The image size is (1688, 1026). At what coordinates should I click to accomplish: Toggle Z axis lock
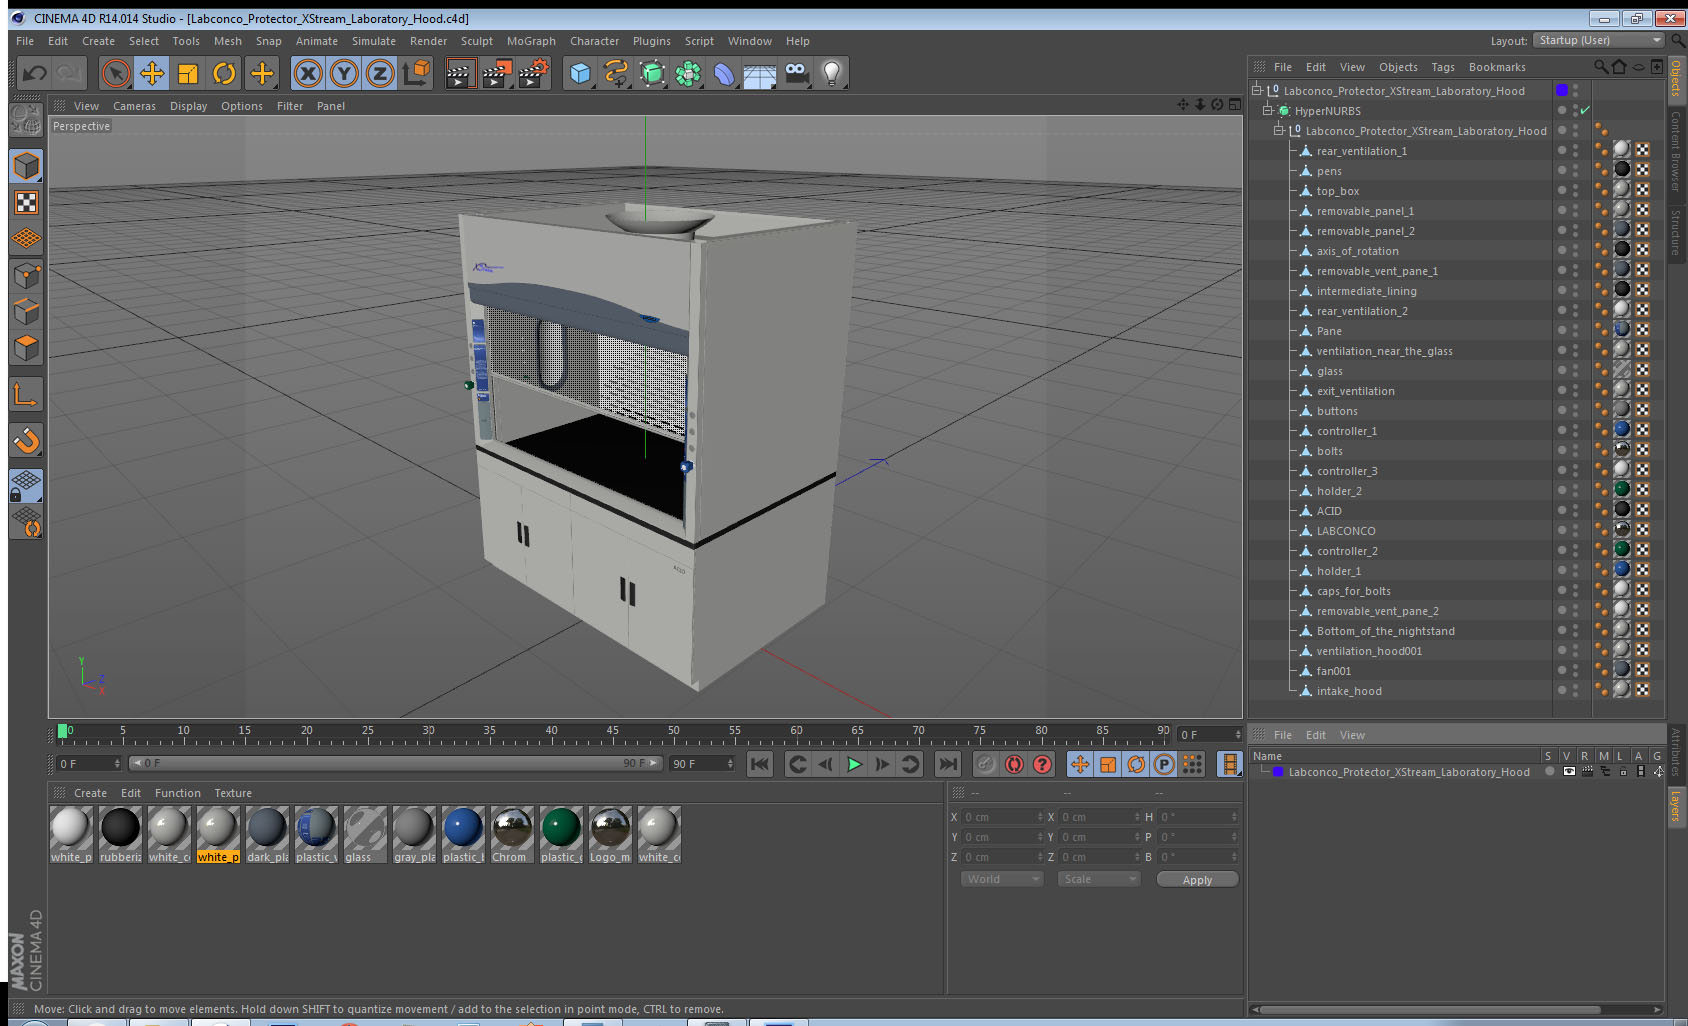(380, 73)
